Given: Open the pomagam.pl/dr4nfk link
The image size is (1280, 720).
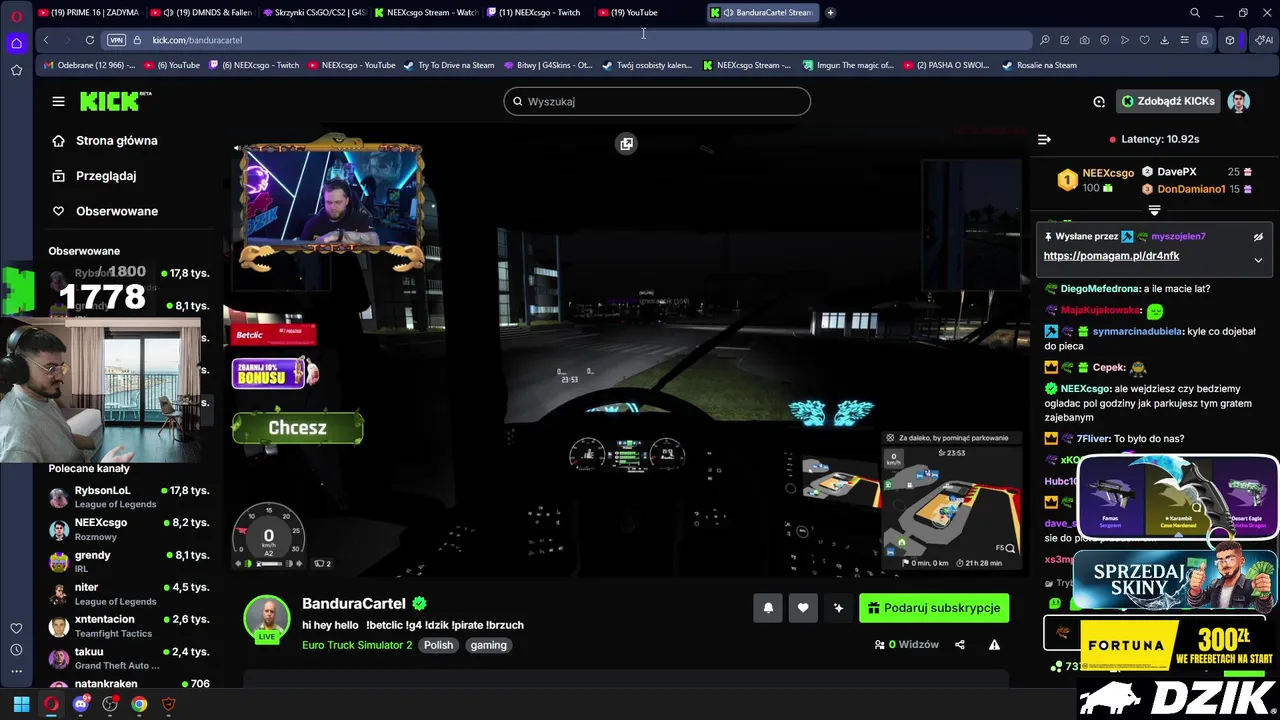Looking at the screenshot, I should tap(1111, 256).
